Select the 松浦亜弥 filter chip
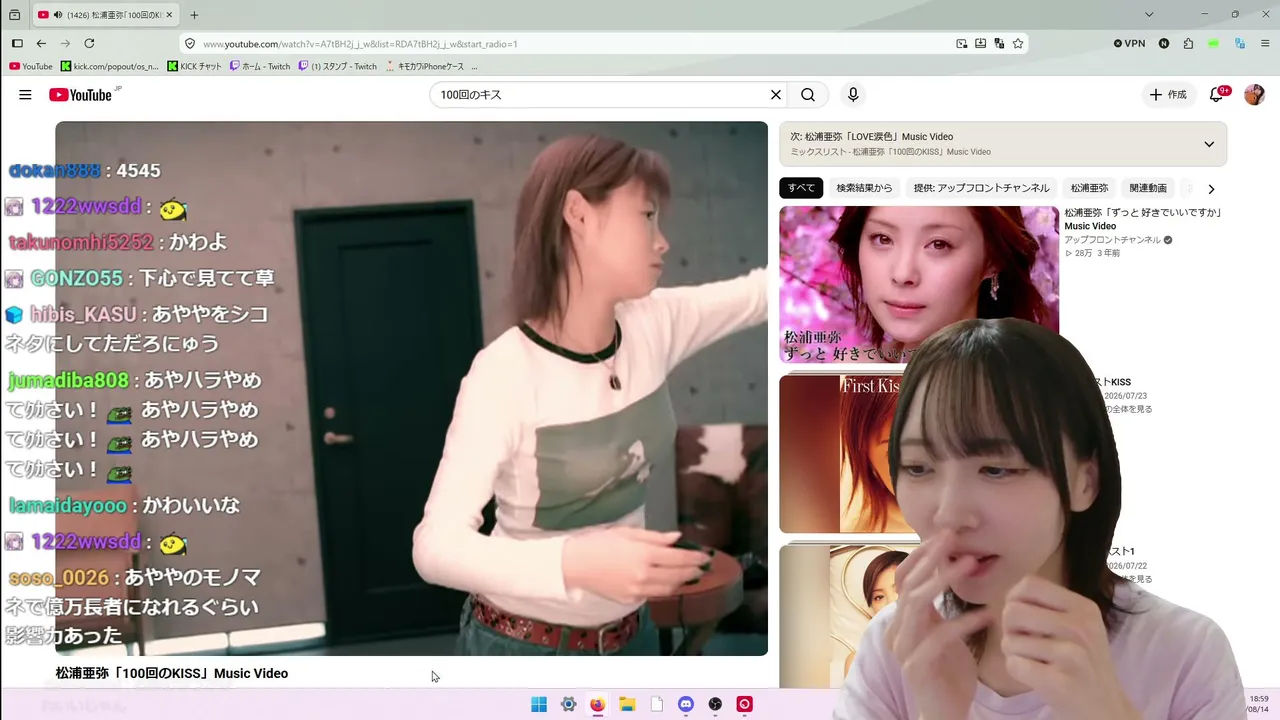This screenshot has width=1280, height=720. pyautogui.click(x=1089, y=188)
